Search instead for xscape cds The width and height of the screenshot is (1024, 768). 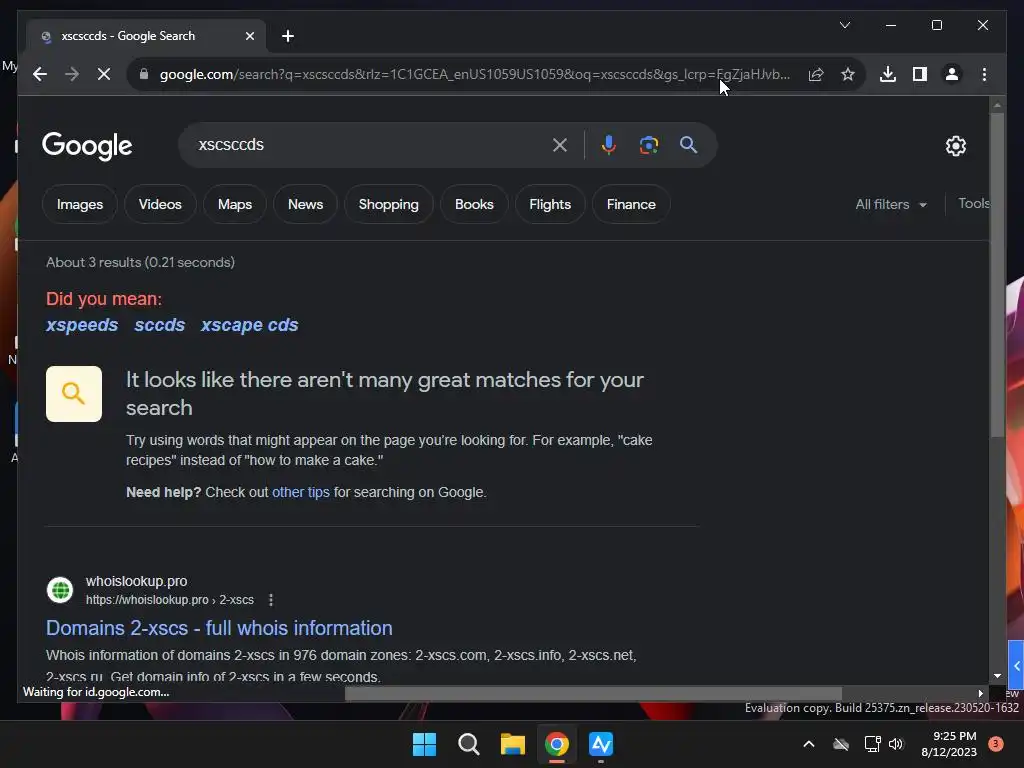249,325
